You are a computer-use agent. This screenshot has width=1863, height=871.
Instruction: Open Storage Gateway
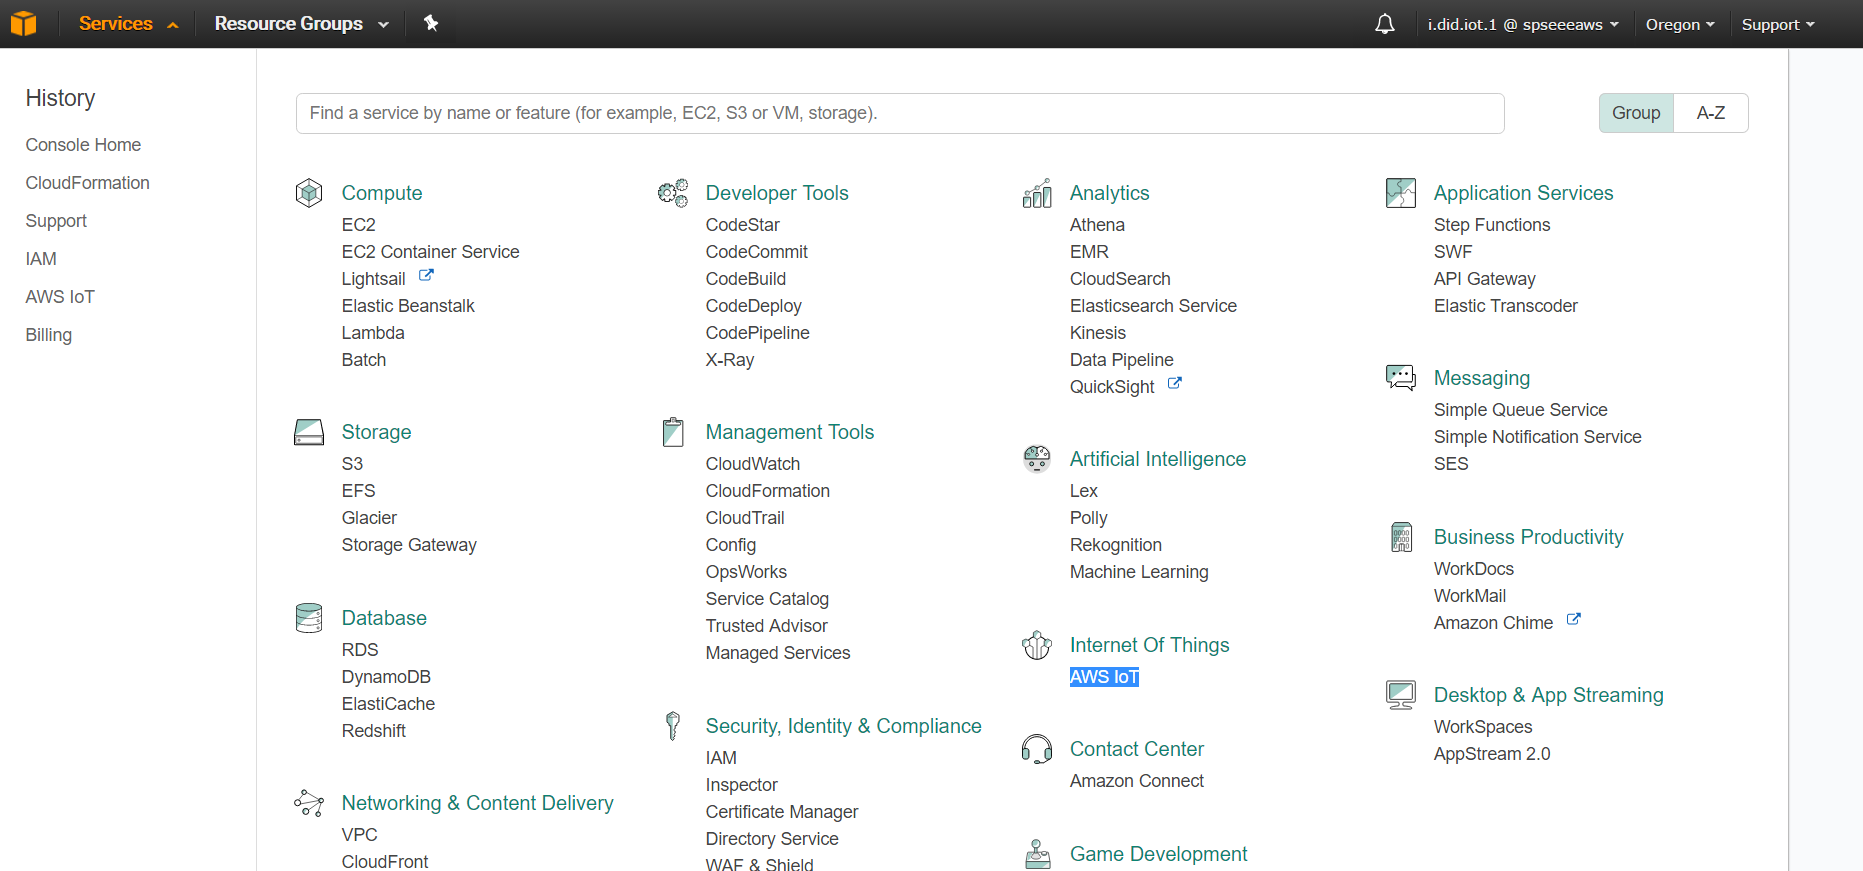(409, 545)
